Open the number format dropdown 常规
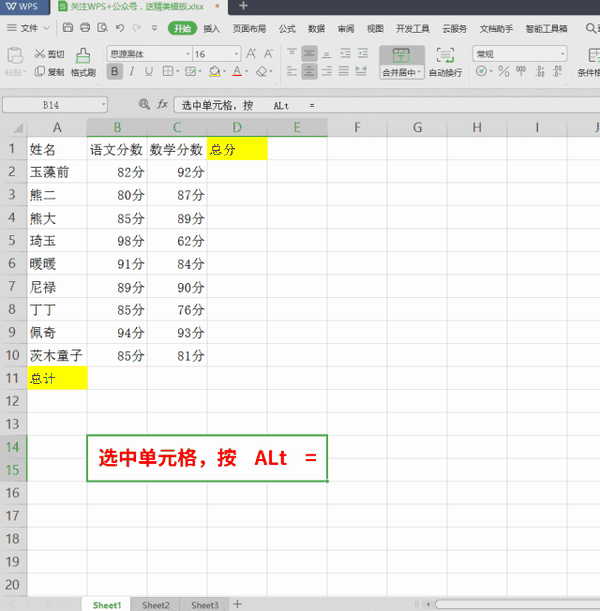600x611 pixels. point(562,54)
